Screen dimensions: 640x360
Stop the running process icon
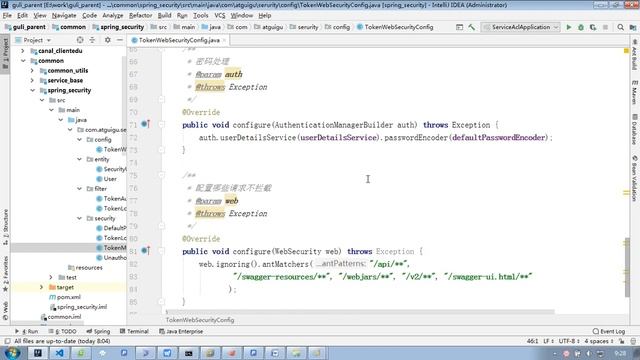pyautogui.click(x=605, y=27)
